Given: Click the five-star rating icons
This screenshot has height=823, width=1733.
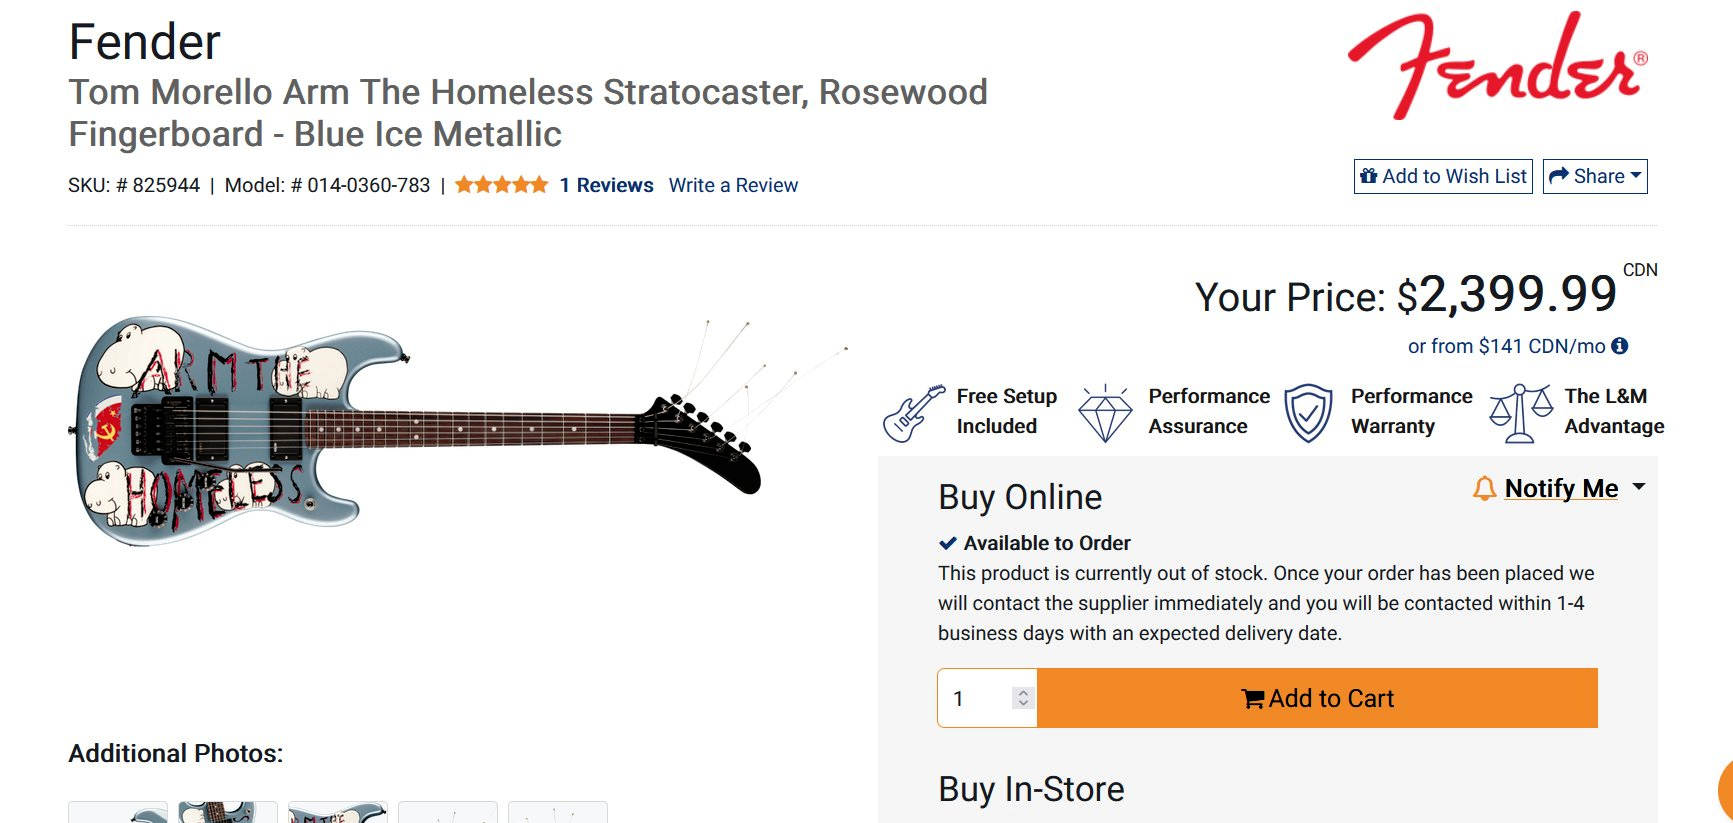Looking at the screenshot, I should tap(501, 185).
